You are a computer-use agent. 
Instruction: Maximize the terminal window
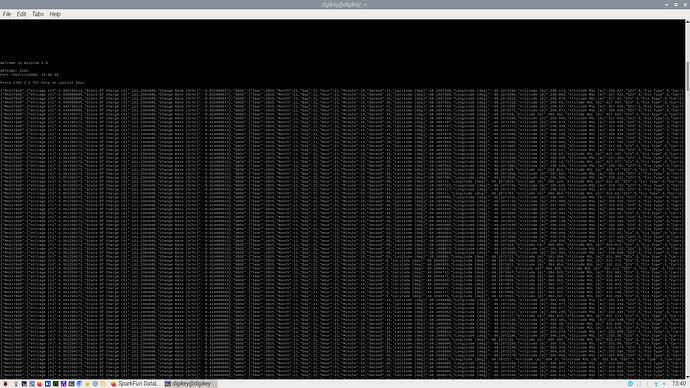(676, 4)
